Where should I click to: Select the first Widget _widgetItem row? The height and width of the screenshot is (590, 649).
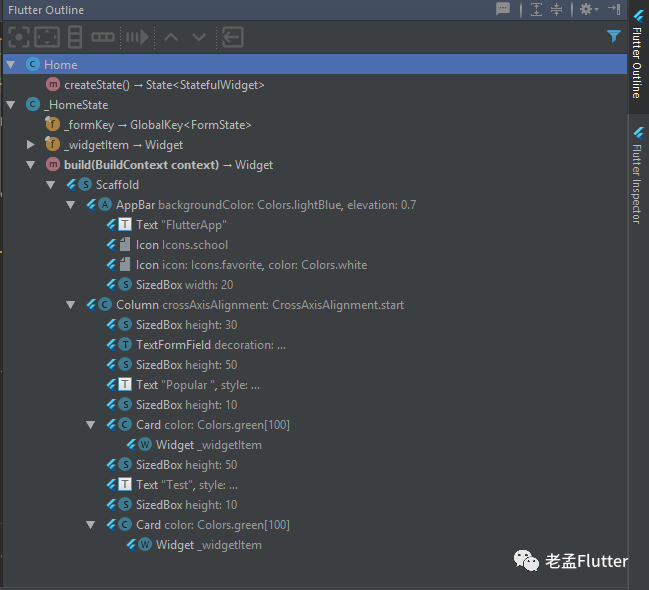tap(315, 445)
